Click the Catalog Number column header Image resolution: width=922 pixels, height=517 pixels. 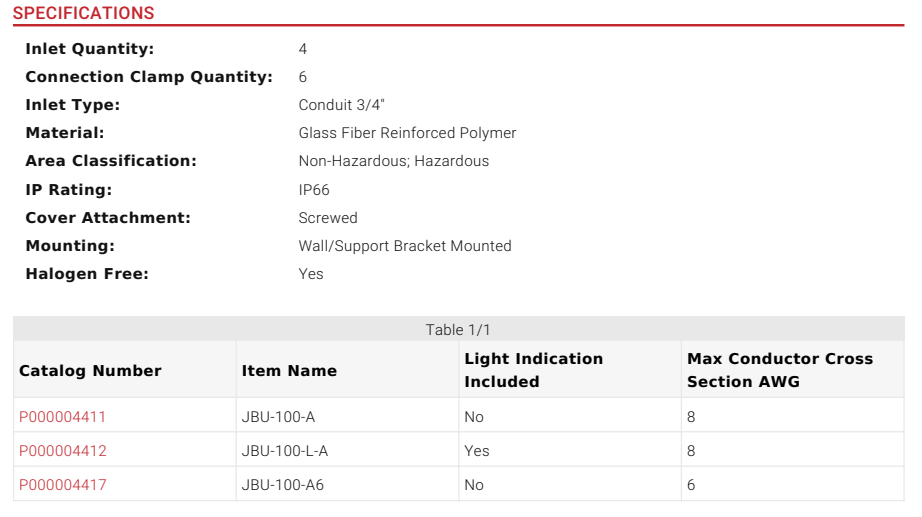(90, 370)
